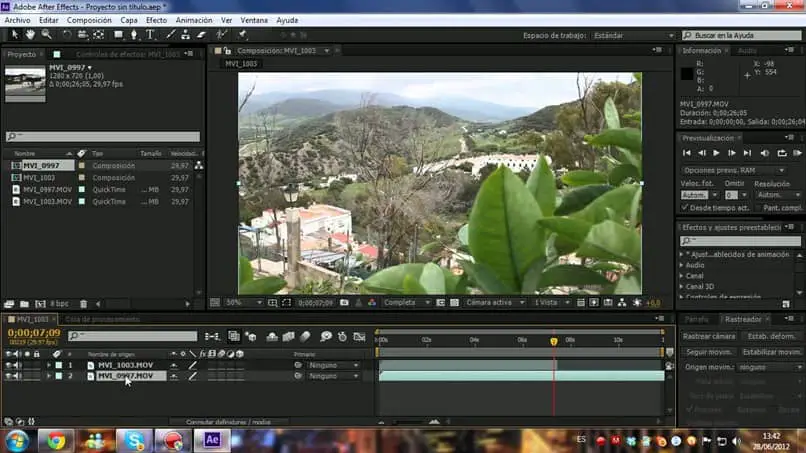Choose the Pen tool
This screenshot has width=806, height=453.
click(x=136, y=34)
